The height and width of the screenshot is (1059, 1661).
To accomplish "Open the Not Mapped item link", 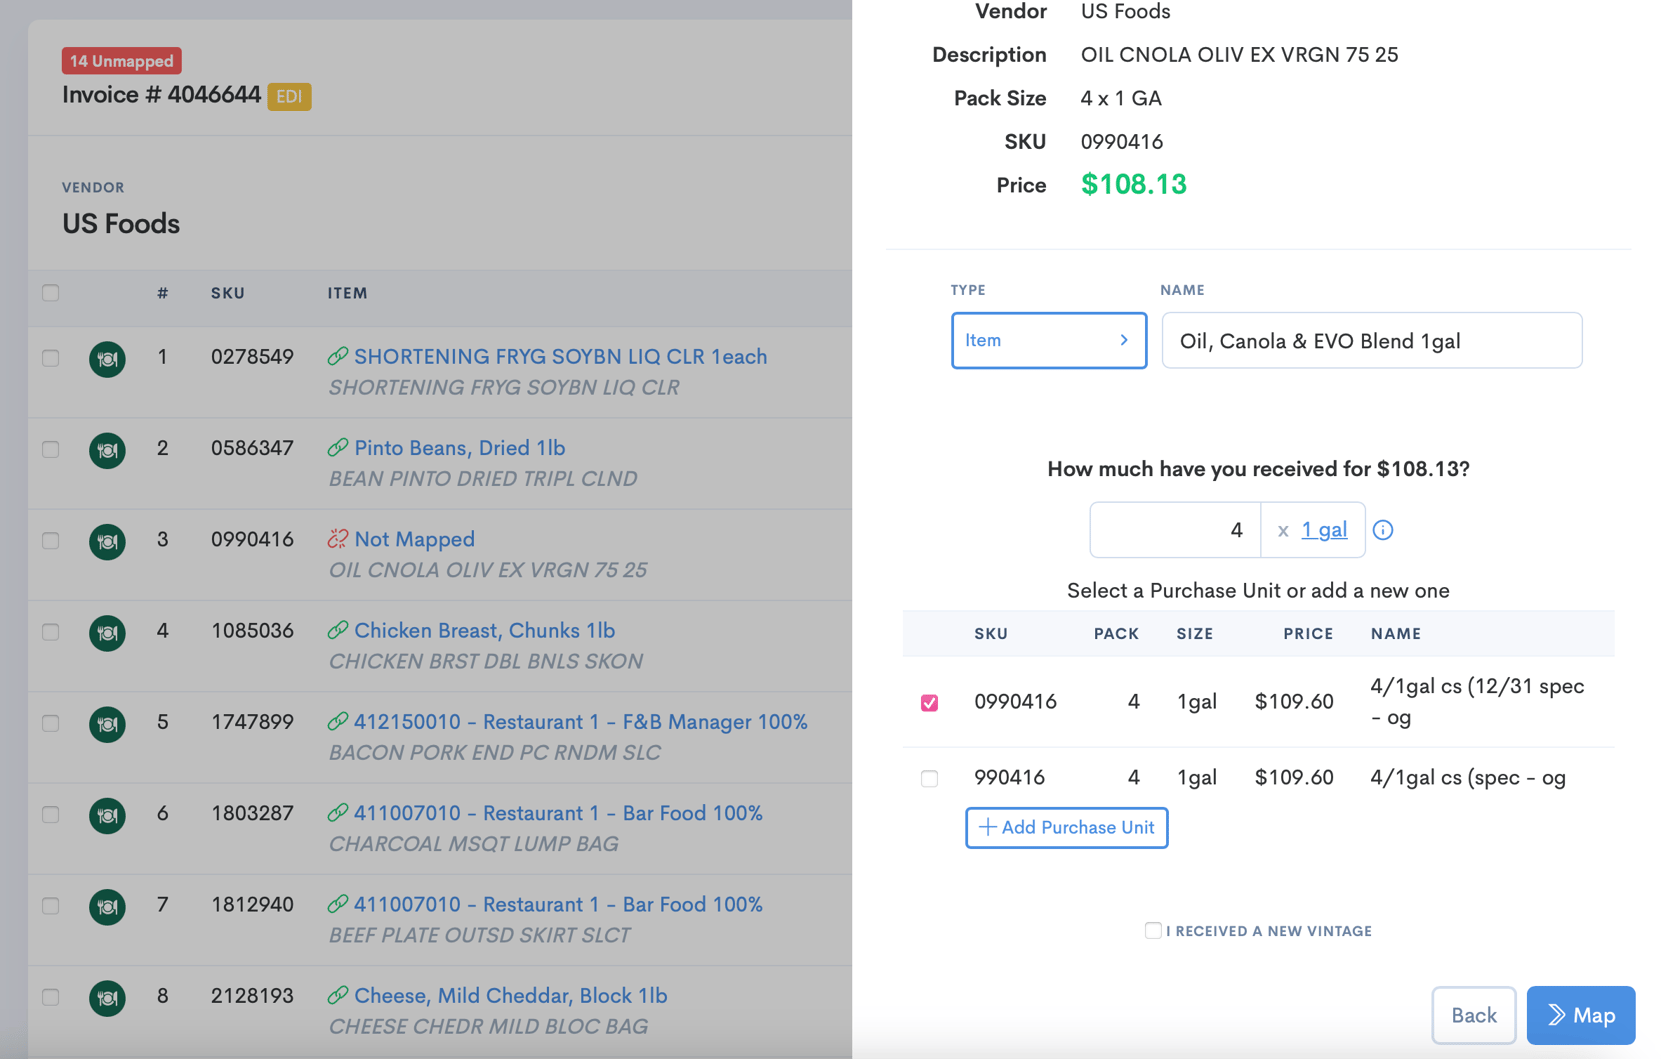I will [414, 539].
